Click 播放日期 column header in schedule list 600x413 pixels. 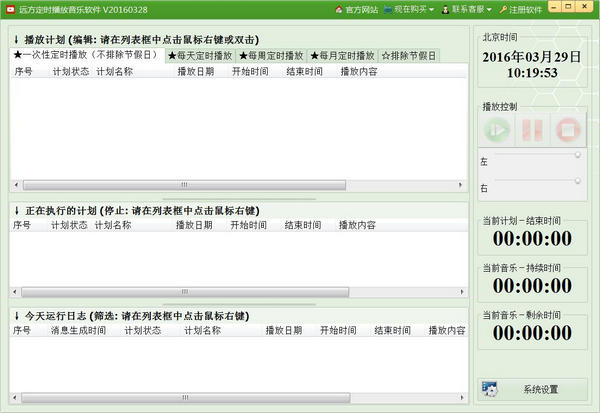point(195,72)
